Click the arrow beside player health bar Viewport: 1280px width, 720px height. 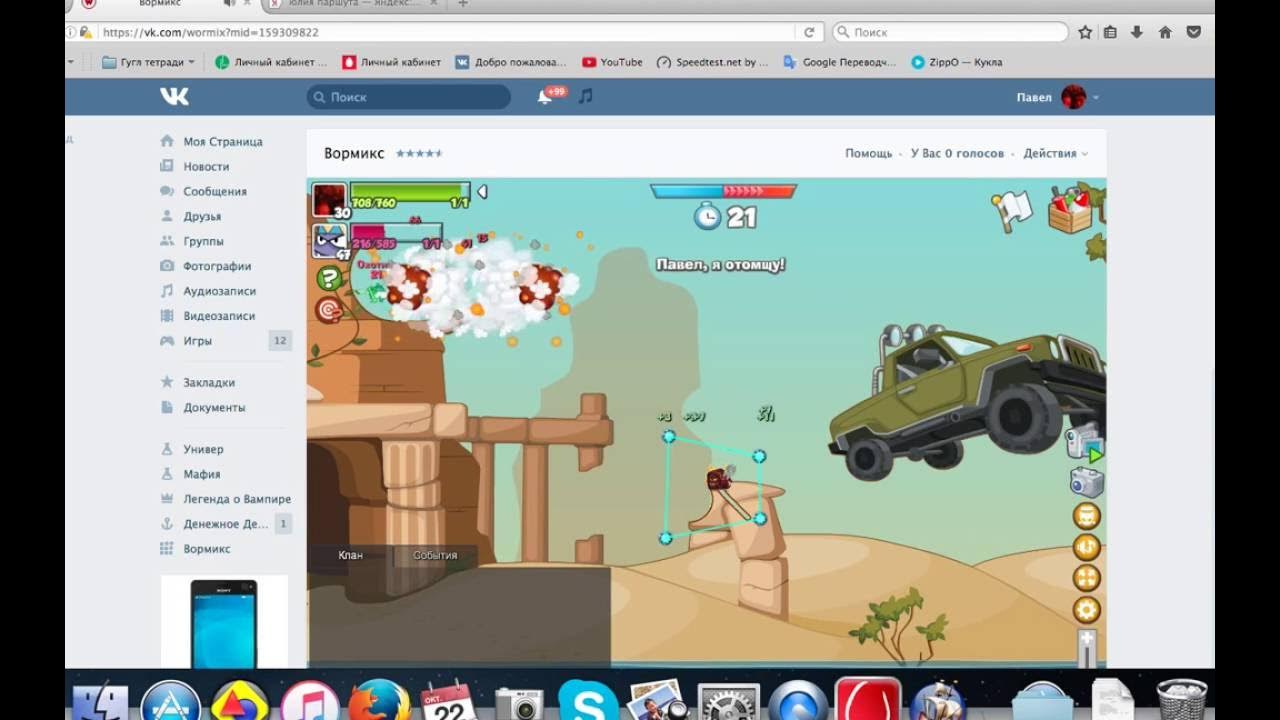coord(482,191)
